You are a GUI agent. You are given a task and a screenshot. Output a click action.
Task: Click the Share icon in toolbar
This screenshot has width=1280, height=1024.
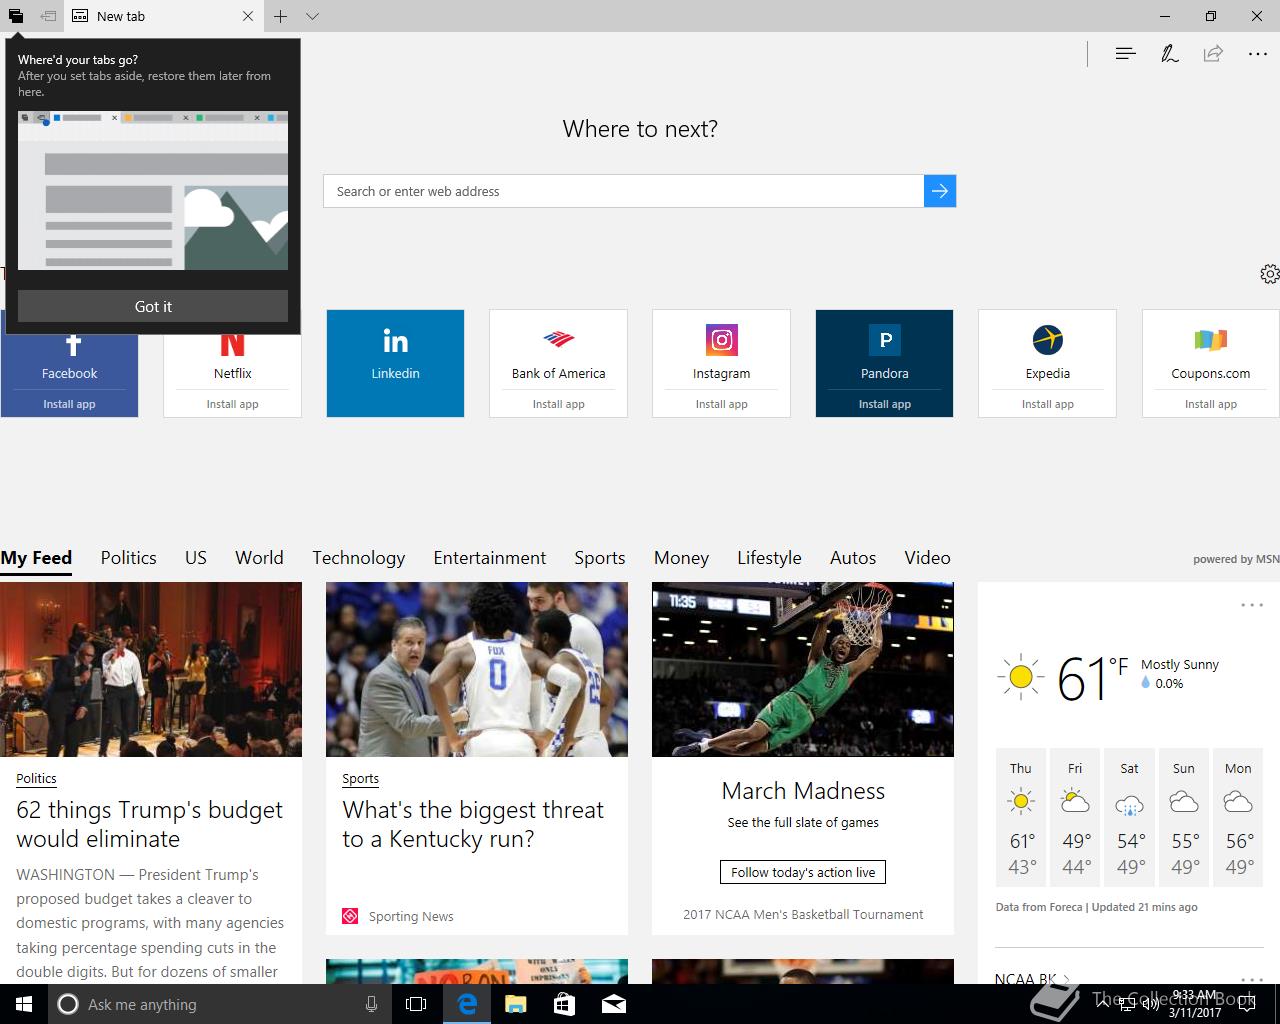click(x=1213, y=53)
